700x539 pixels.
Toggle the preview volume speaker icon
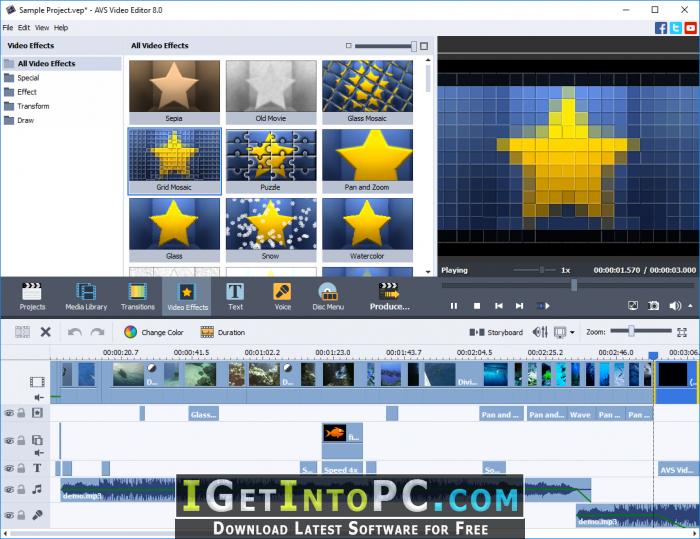click(x=675, y=306)
